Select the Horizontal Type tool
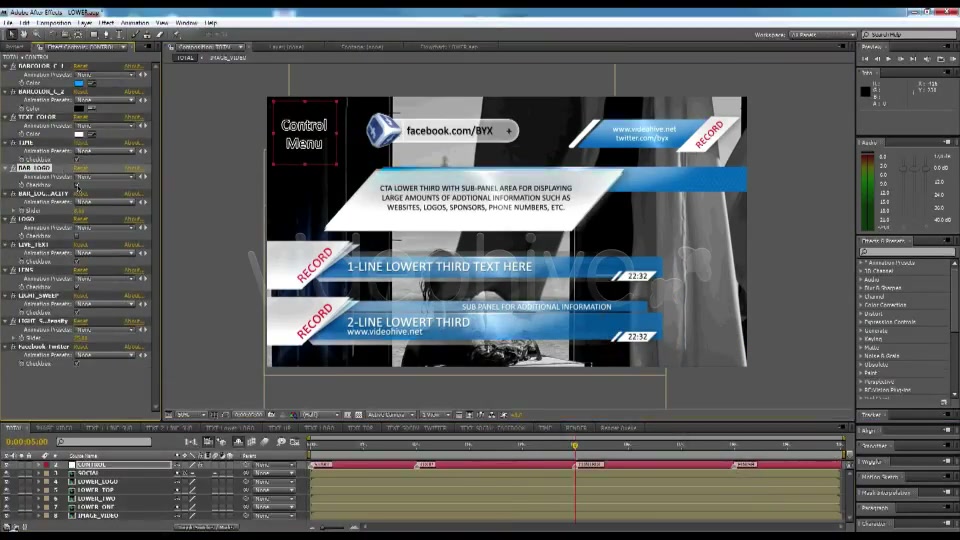The height and width of the screenshot is (540, 960). pos(119,35)
